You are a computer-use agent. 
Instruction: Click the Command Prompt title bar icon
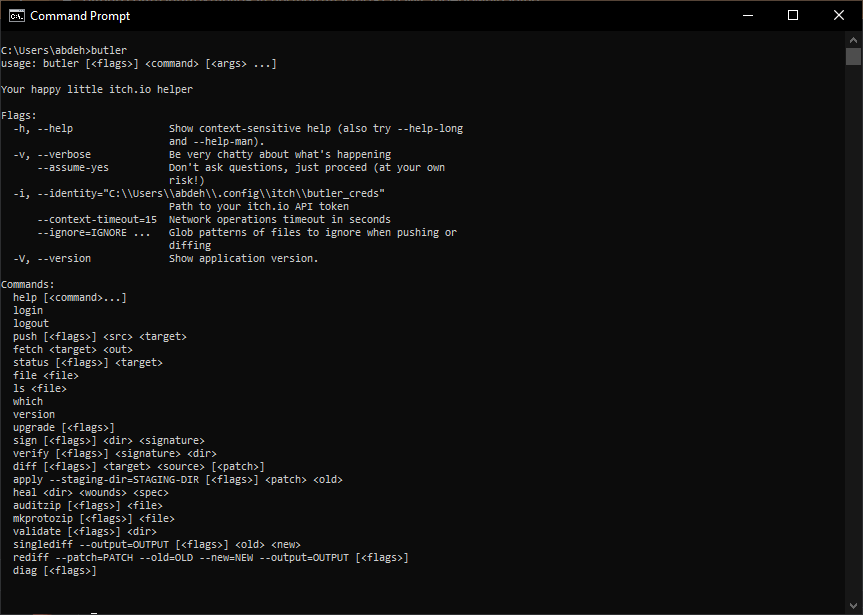pos(17,15)
